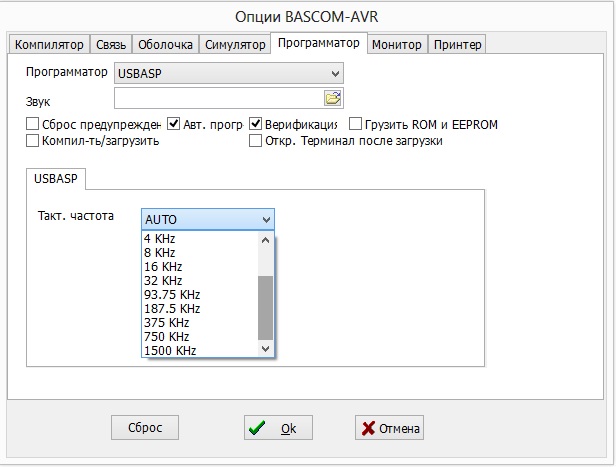Enable the Сброс предупрежден checkbox
Screen dimensions: 616x467
(x=32, y=124)
